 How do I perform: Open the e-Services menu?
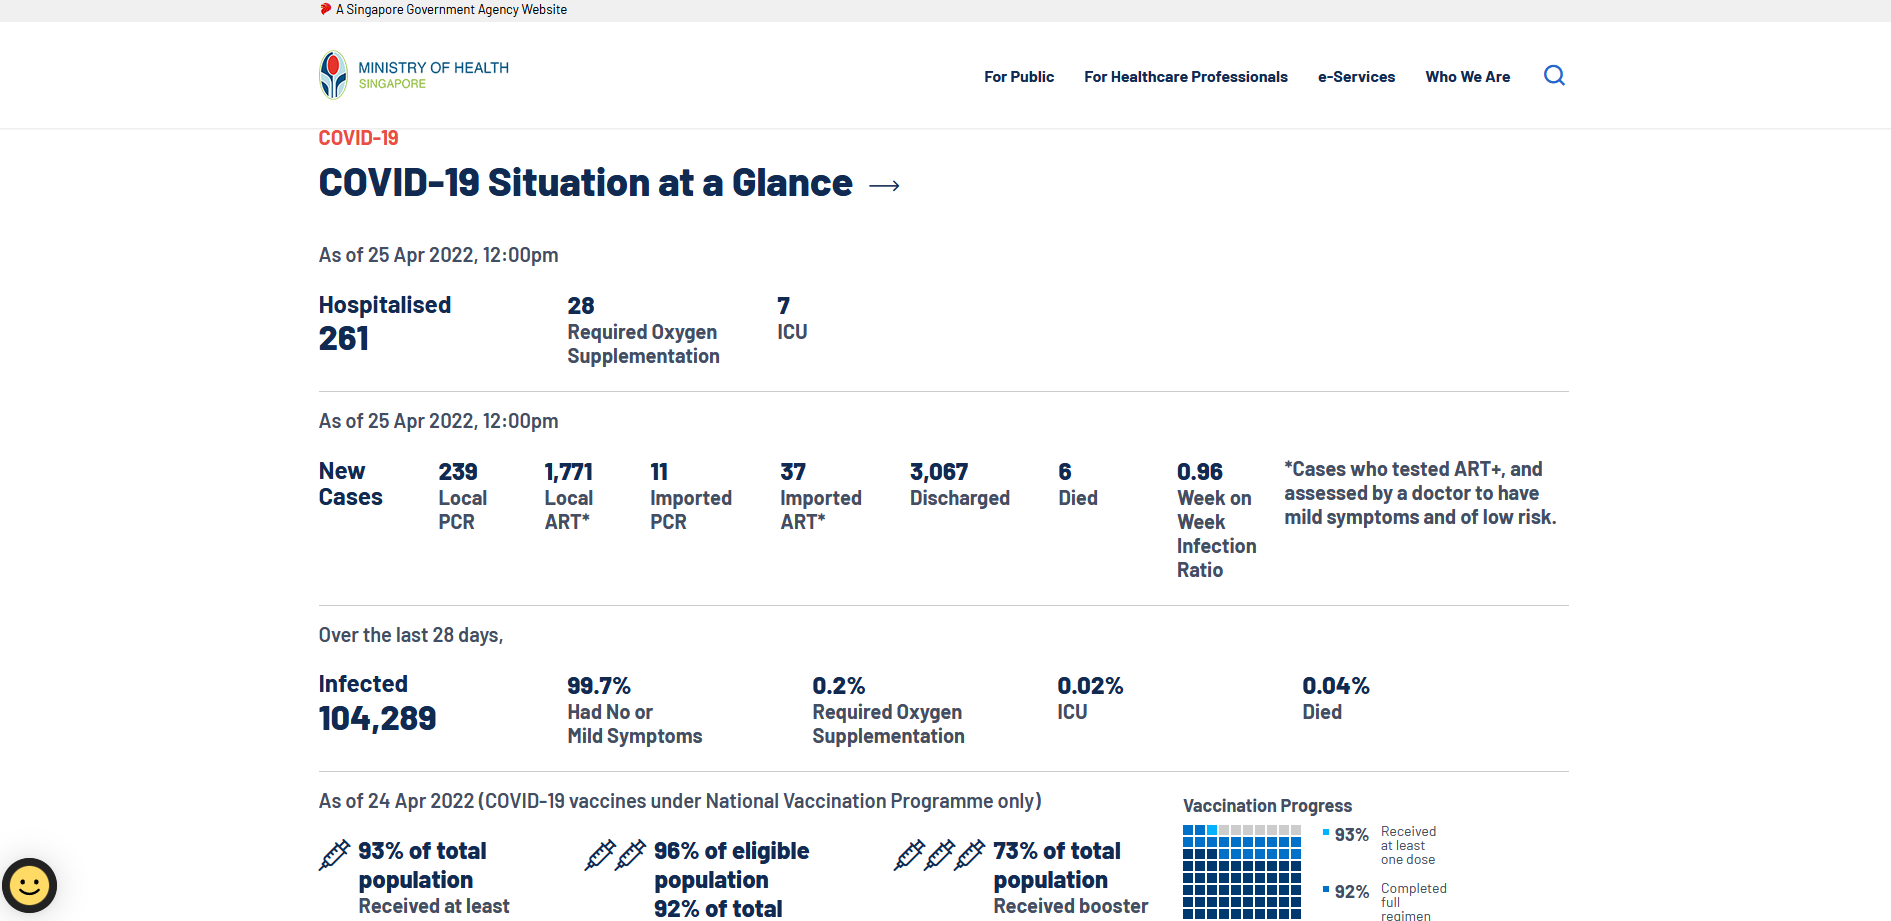[1356, 77]
